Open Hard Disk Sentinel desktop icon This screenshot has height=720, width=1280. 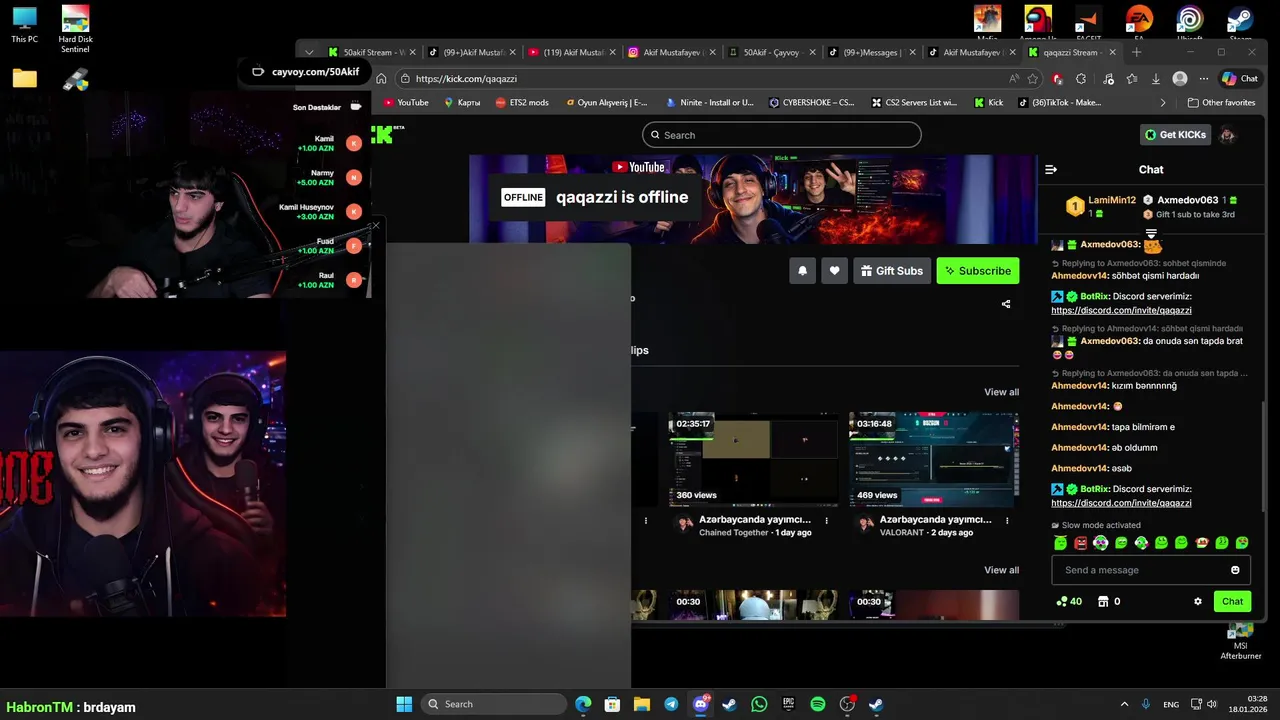pos(75,29)
